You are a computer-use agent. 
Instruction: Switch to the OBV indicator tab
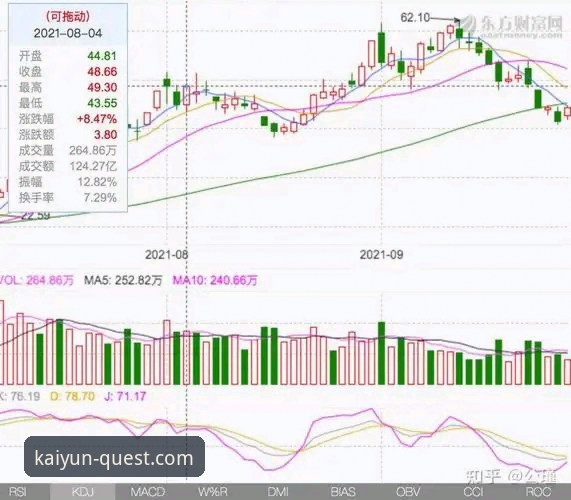408,492
